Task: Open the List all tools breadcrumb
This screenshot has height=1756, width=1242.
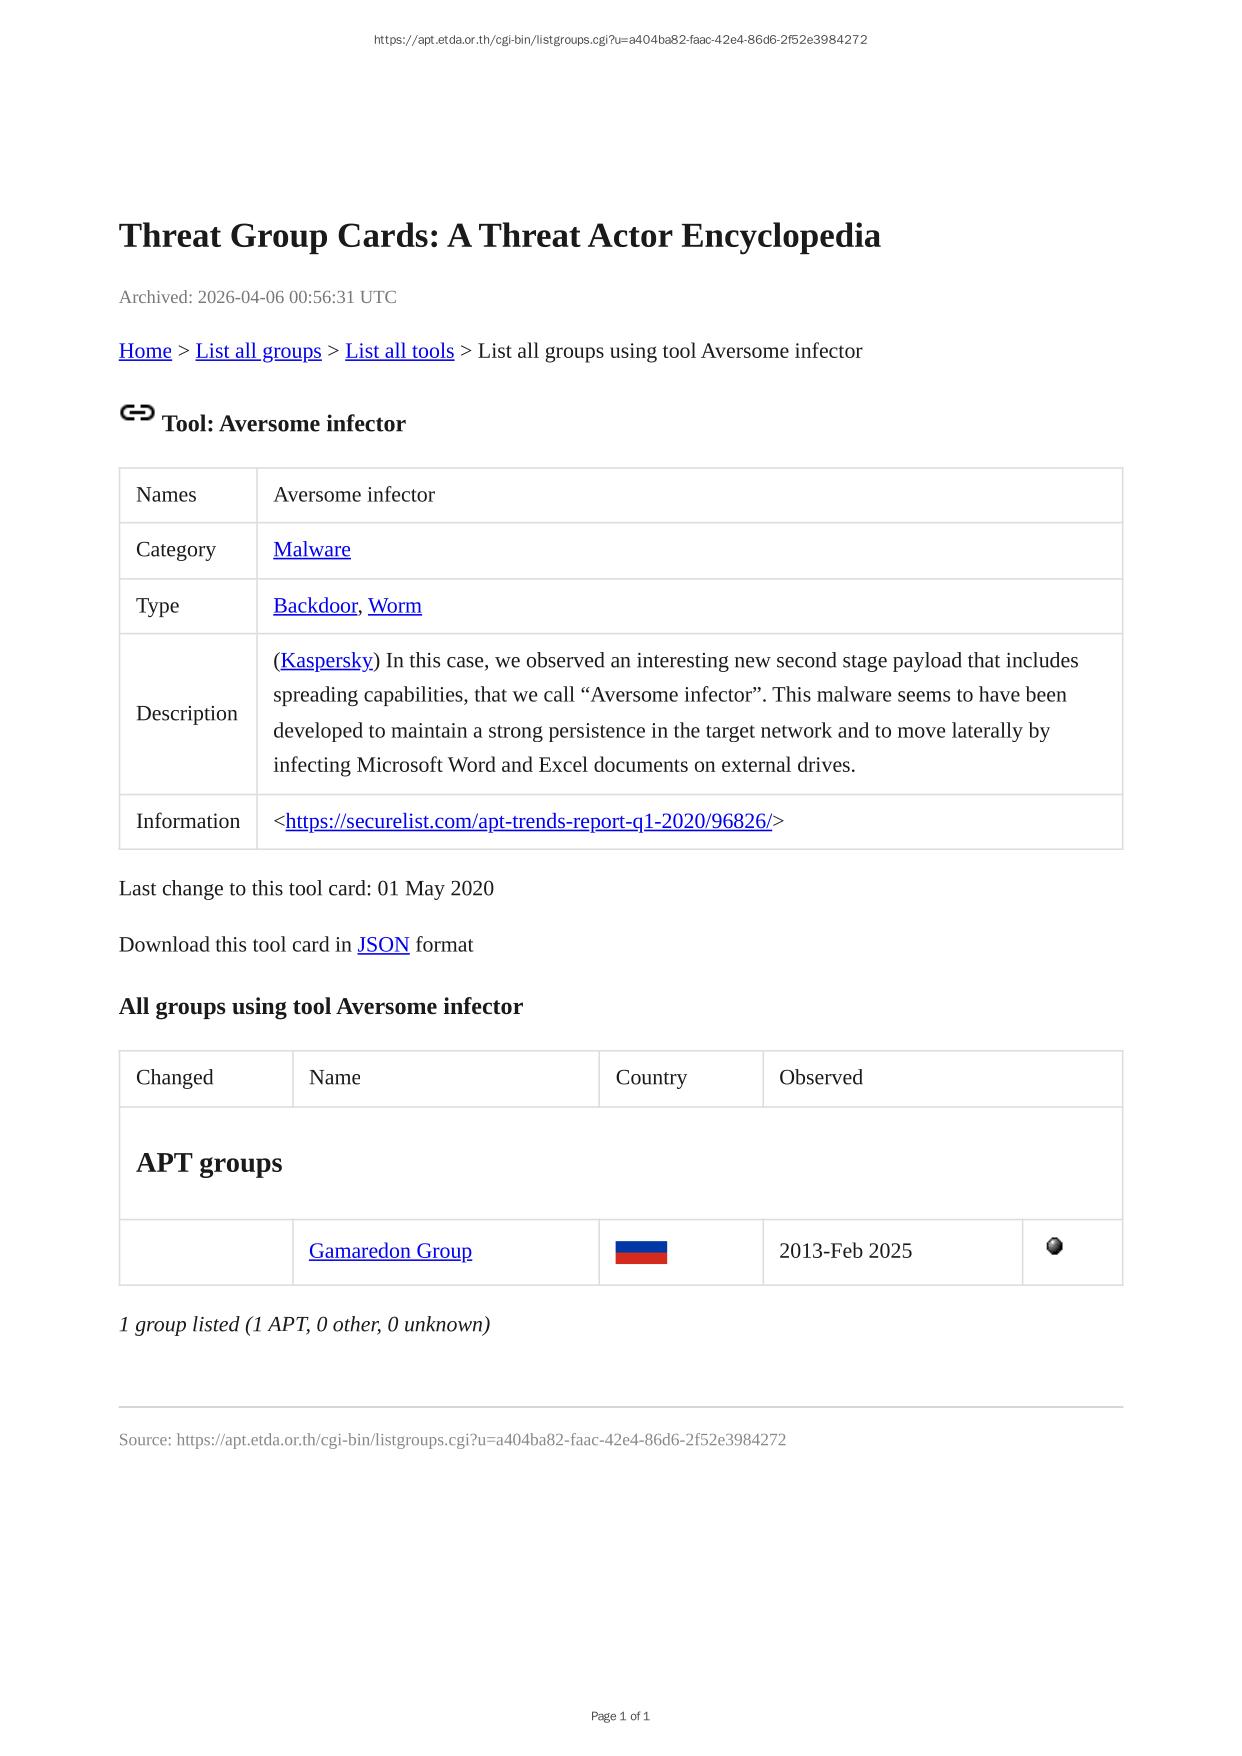Action: (x=399, y=351)
